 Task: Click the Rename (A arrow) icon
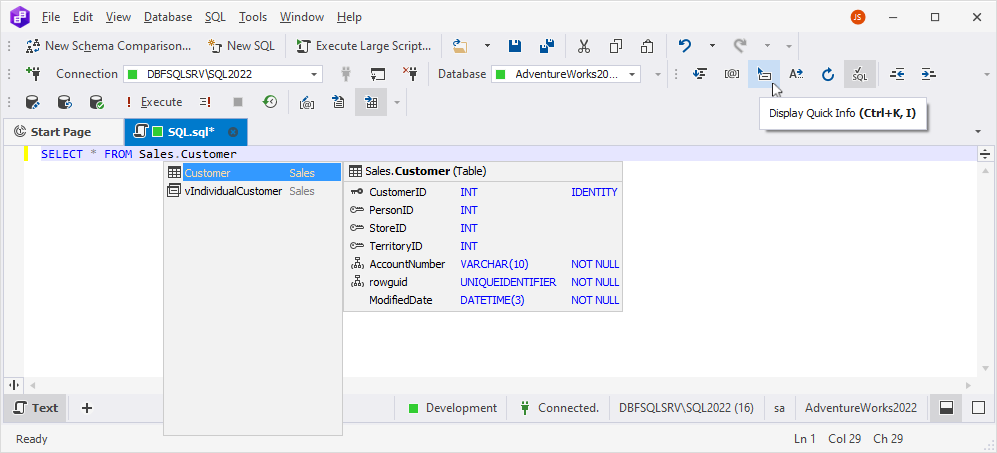point(796,74)
